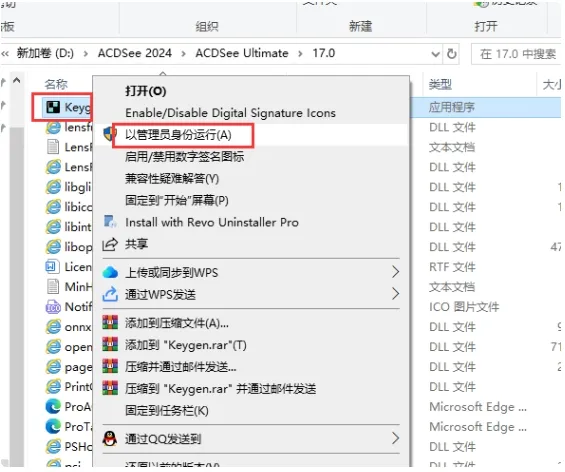Click the Notif ICO file icon
This screenshot has width=565, height=472.
coord(53,307)
